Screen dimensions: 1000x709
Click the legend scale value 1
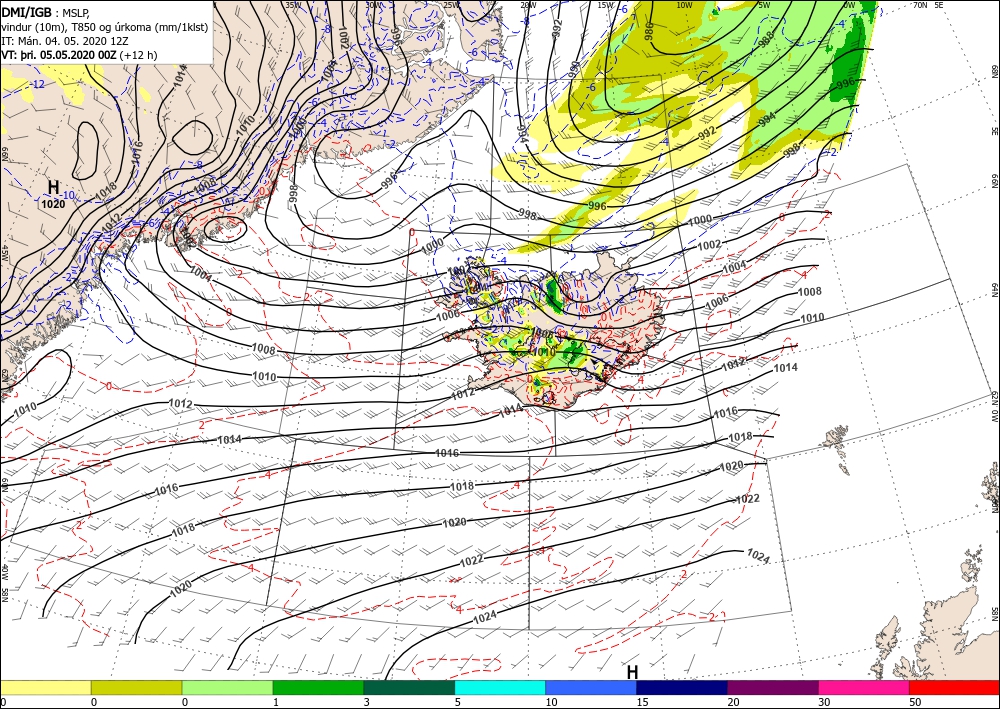[276, 702]
